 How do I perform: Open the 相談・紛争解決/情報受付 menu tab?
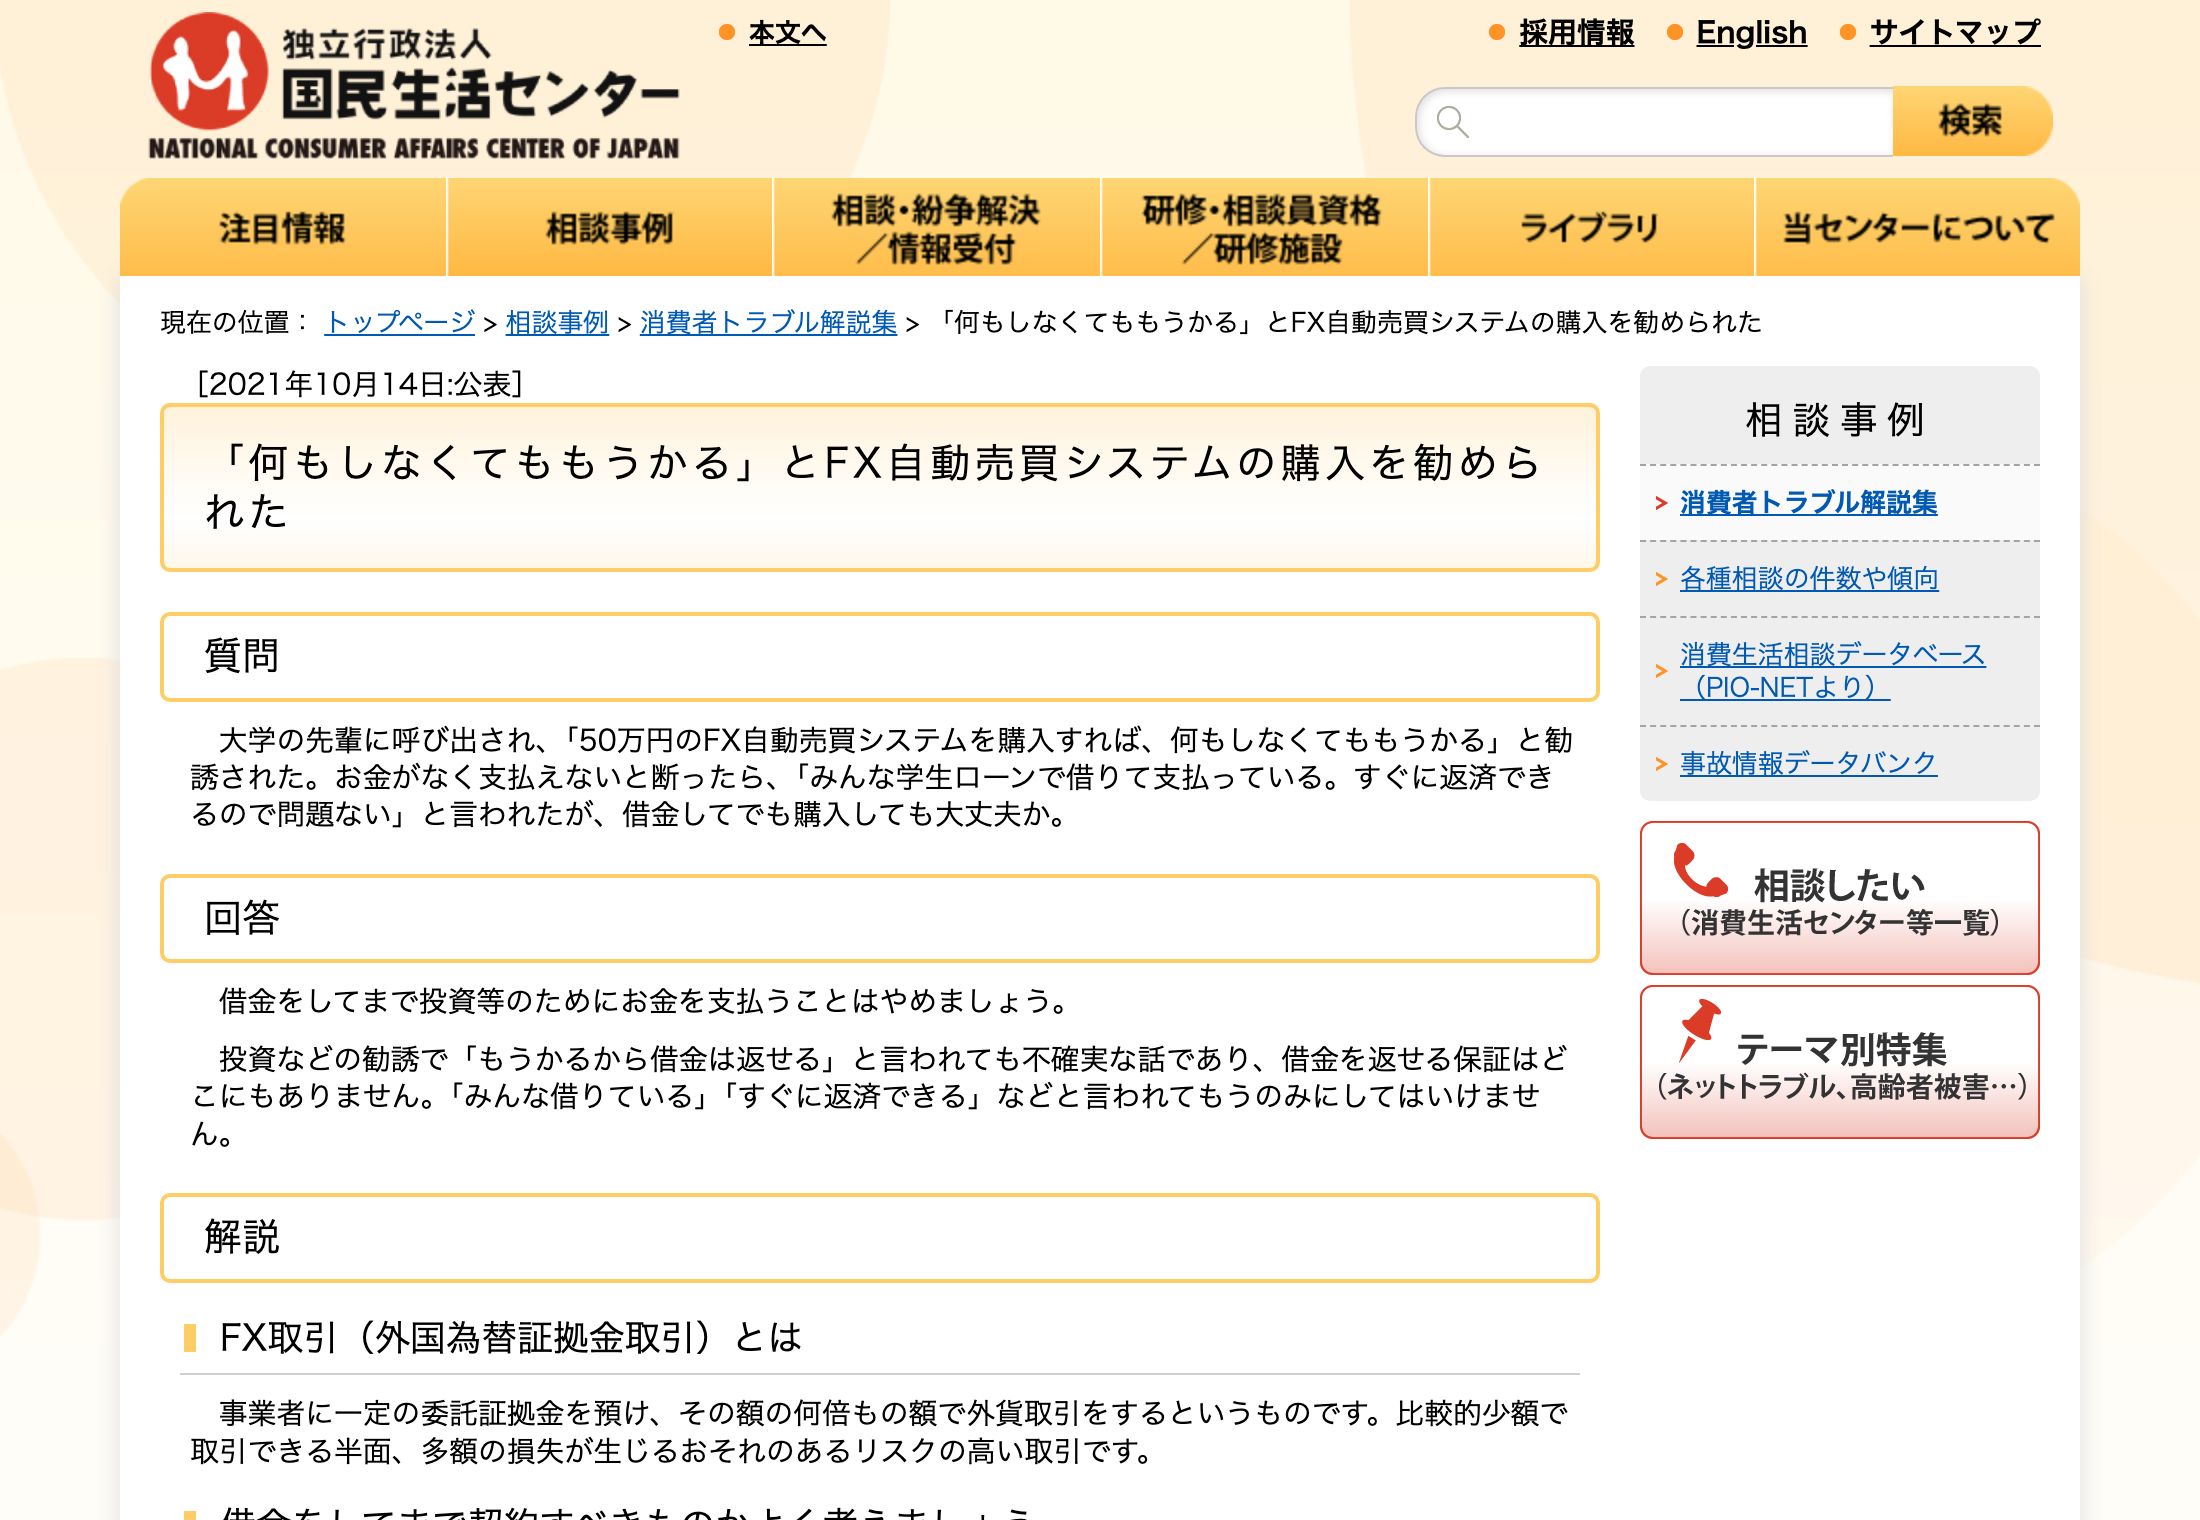click(937, 228)
